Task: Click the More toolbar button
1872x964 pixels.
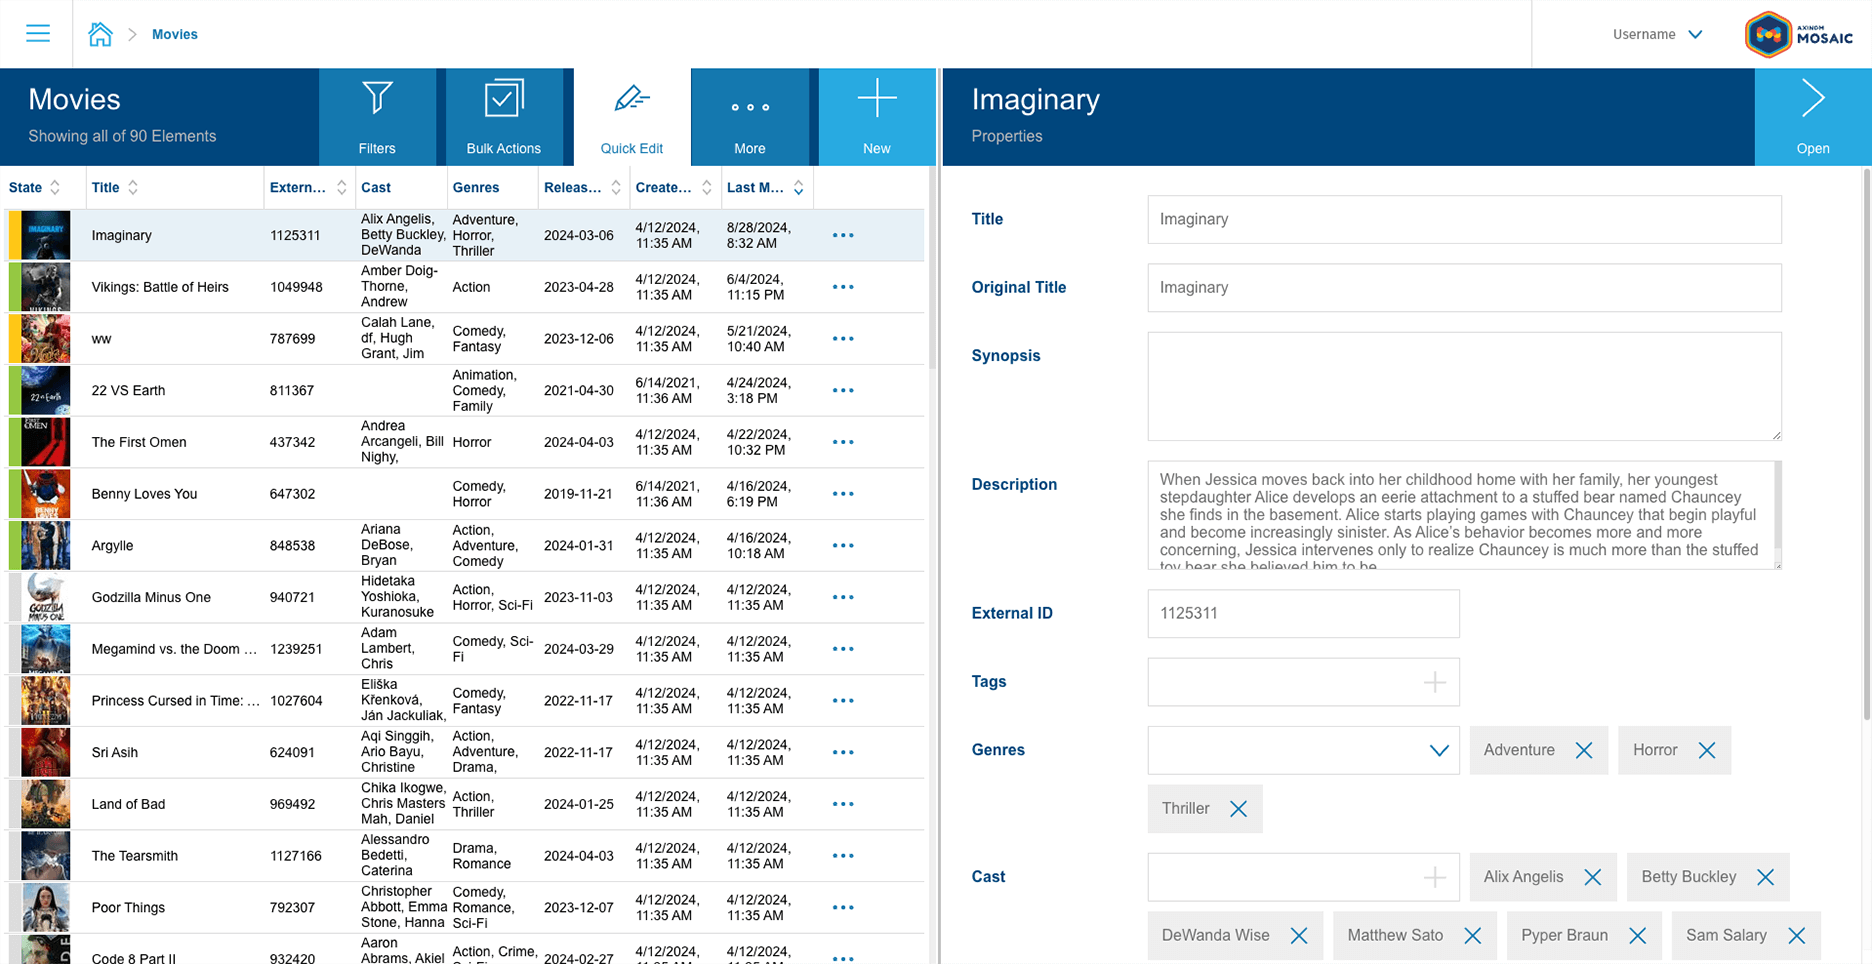Action: (x=749, y=117)
